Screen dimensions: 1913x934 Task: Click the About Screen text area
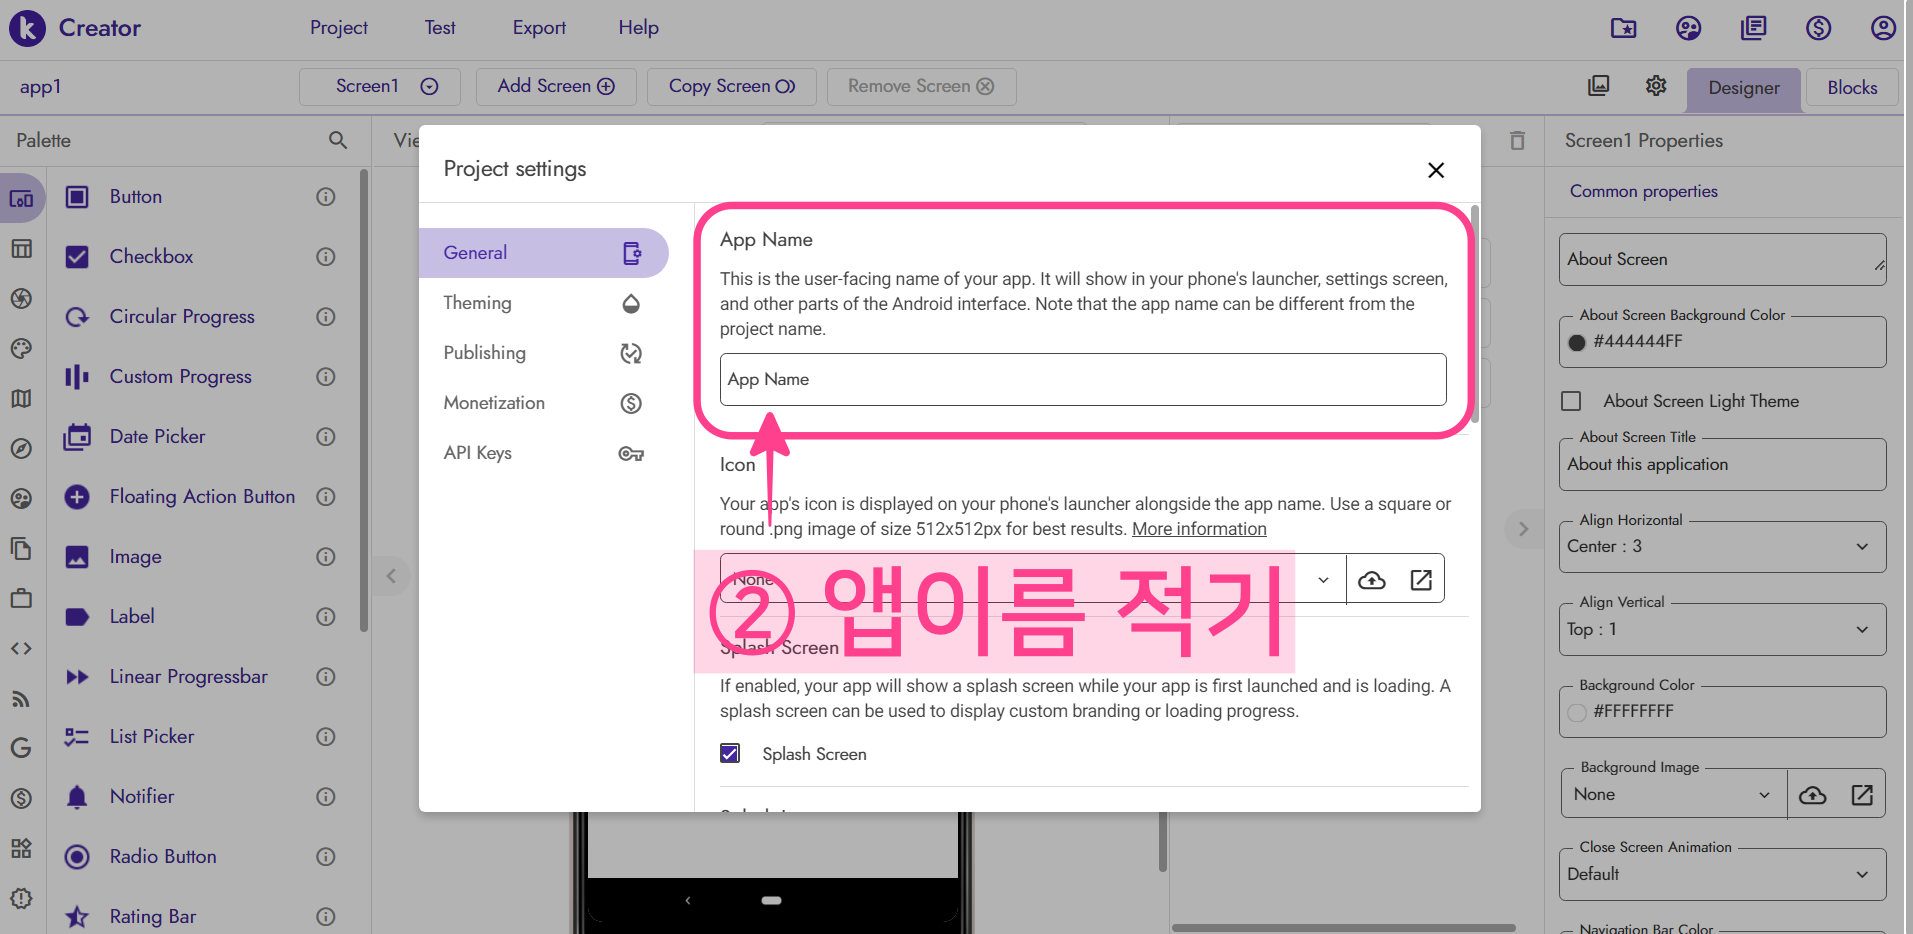pos(1723,260)
